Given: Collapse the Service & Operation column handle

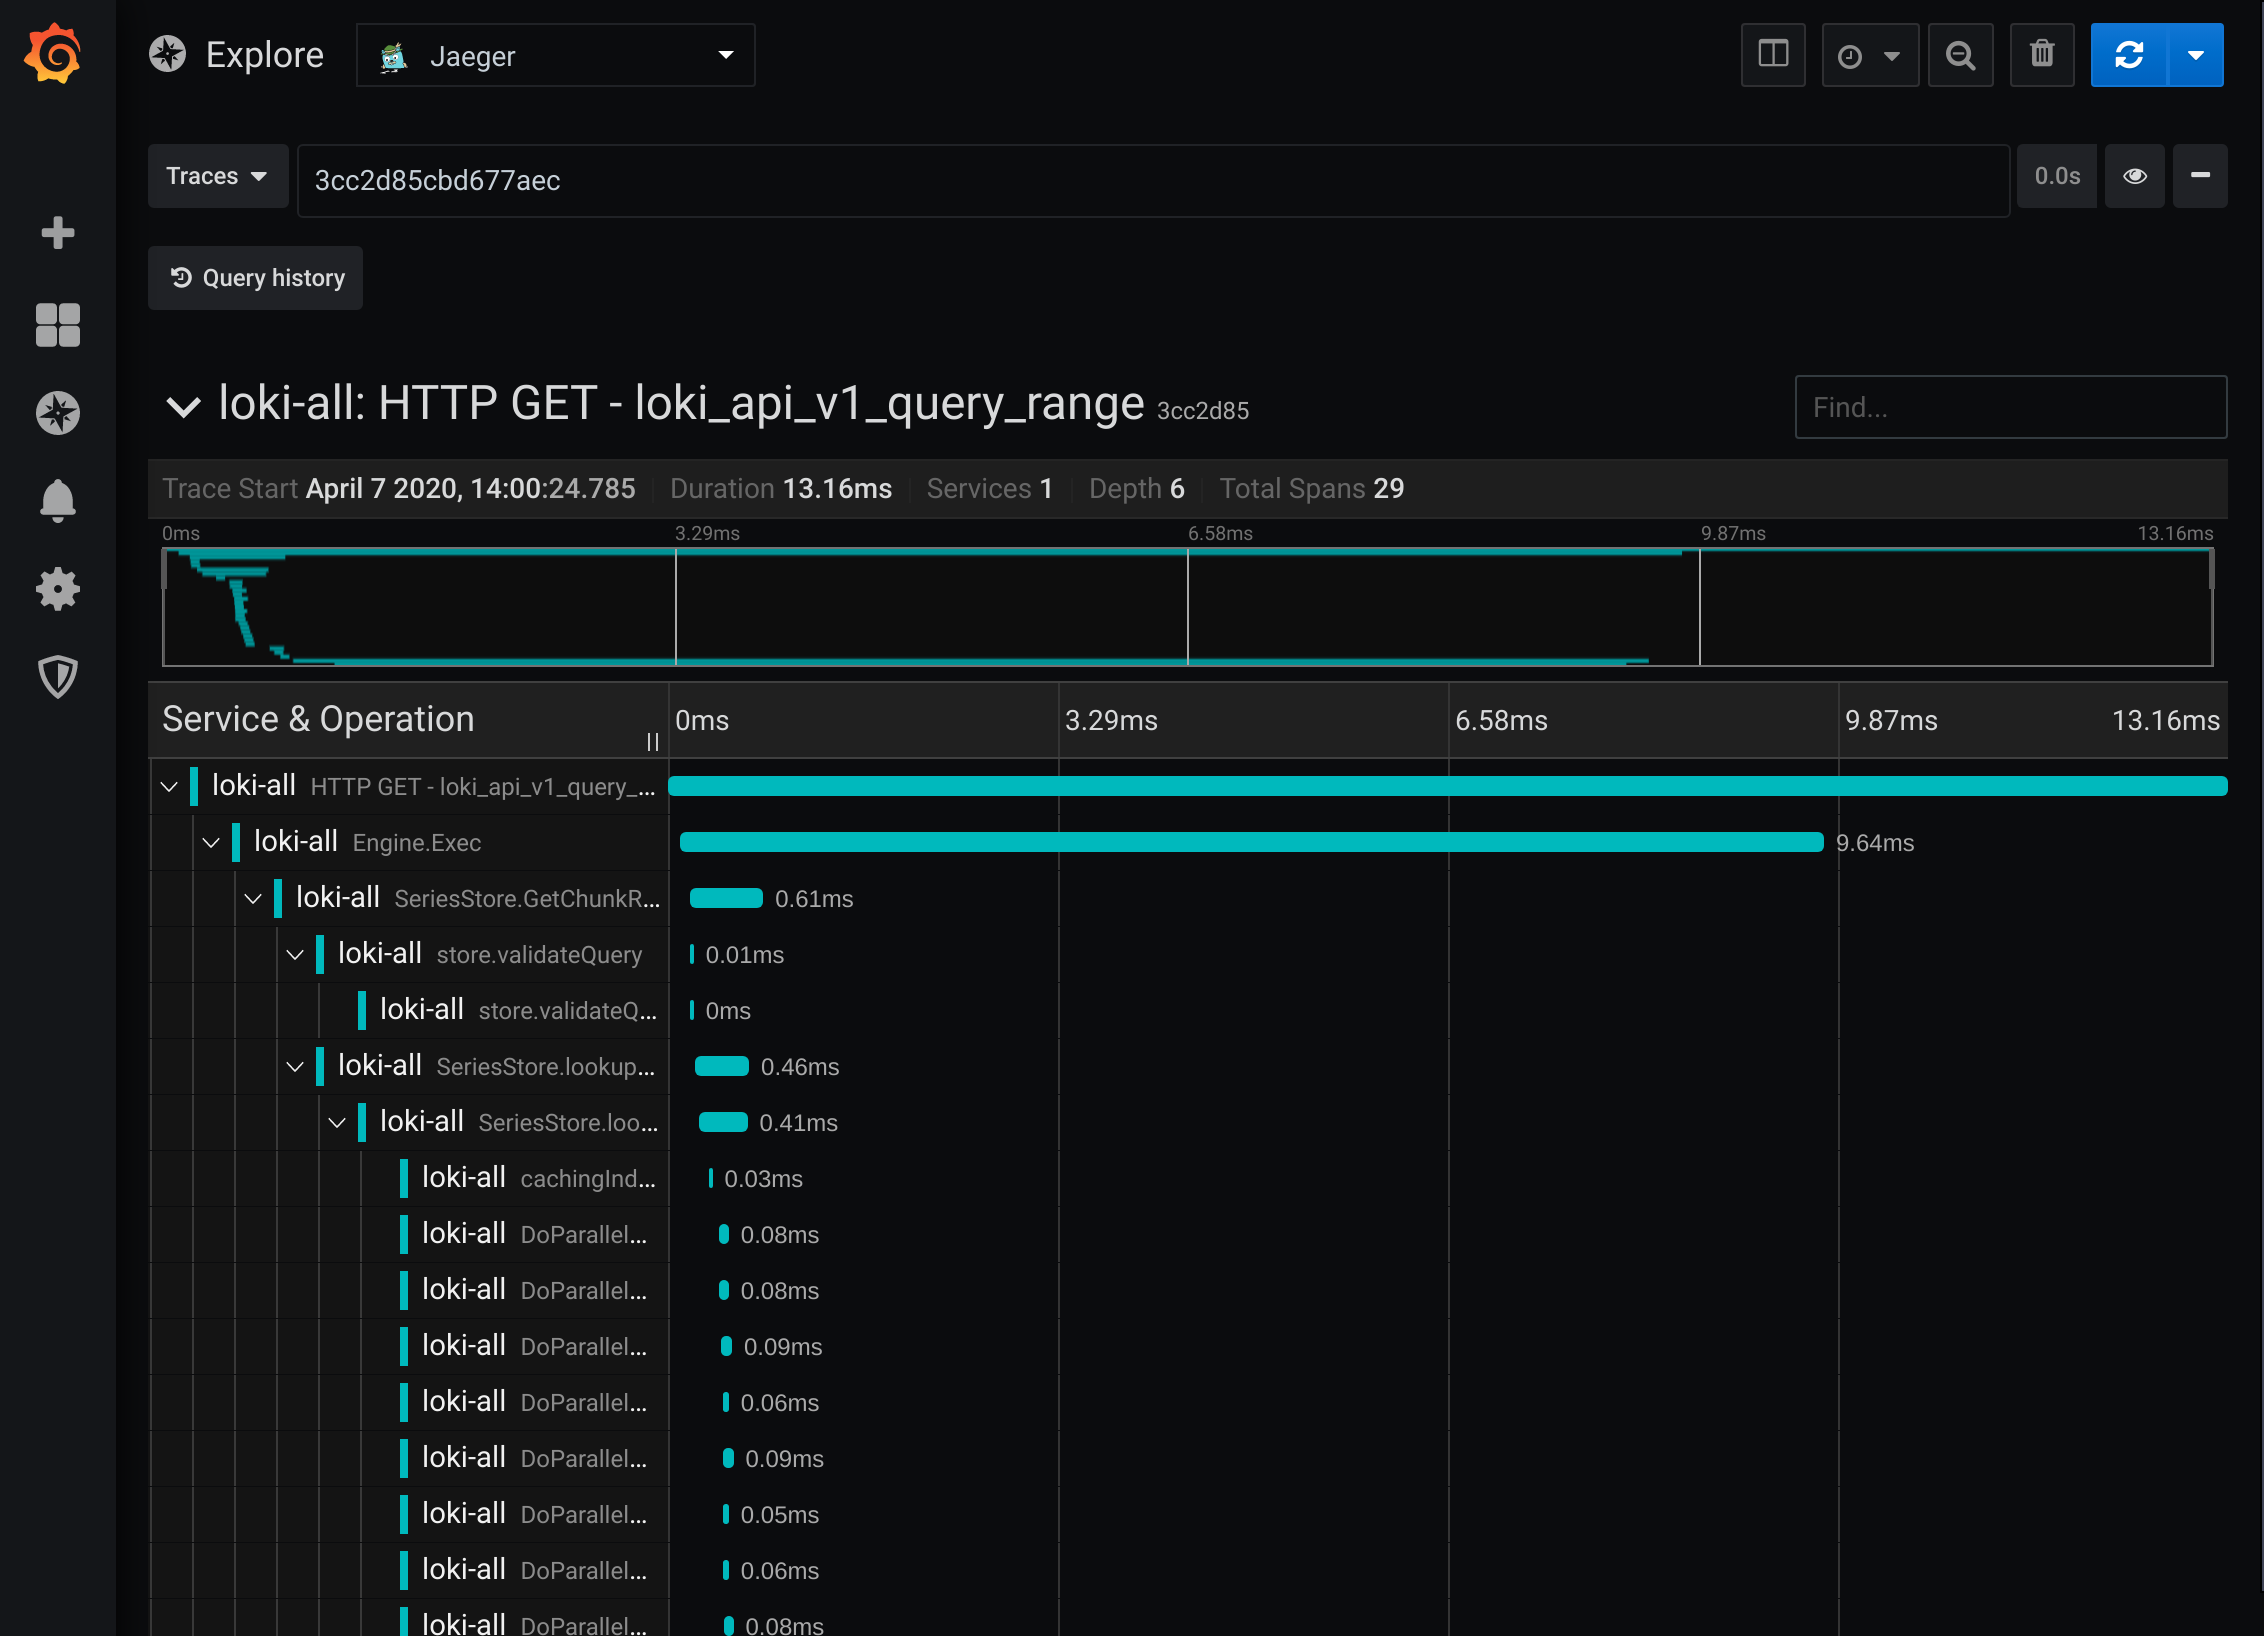Looking at the screenshot, I should (653, 742).
